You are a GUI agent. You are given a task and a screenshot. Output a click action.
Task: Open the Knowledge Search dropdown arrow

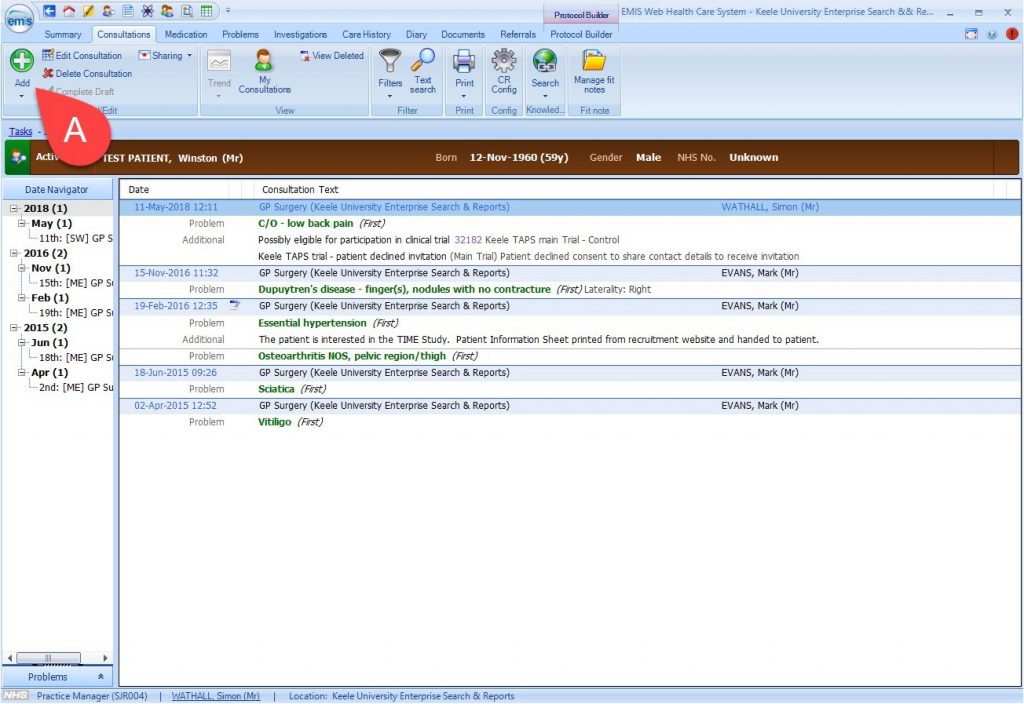coord(545,96)
